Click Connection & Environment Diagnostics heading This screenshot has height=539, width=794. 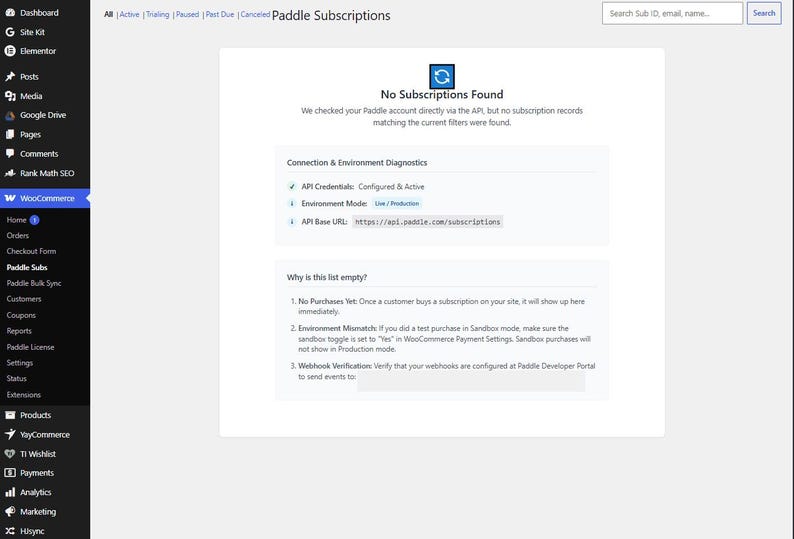(357, 163)
